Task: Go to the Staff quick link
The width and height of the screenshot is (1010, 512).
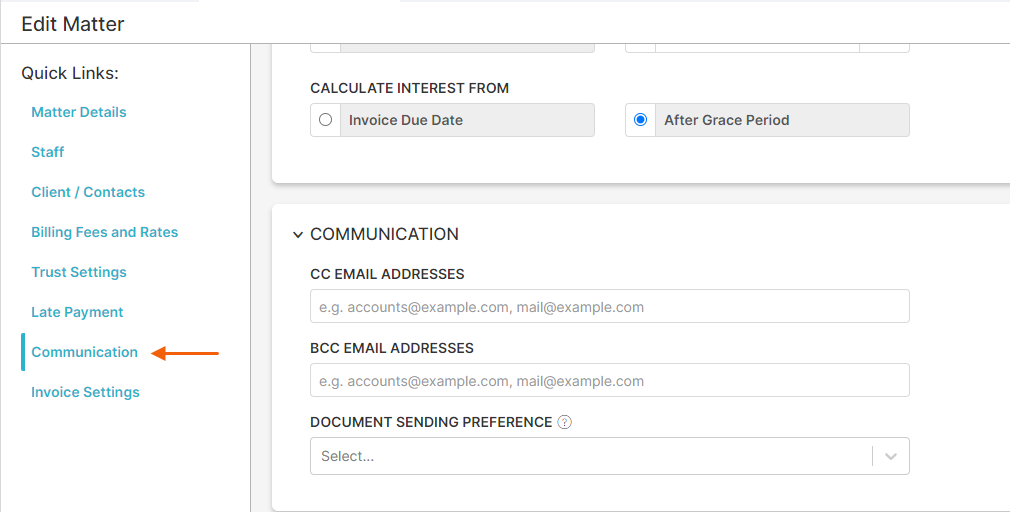Action: click(48, 152)
